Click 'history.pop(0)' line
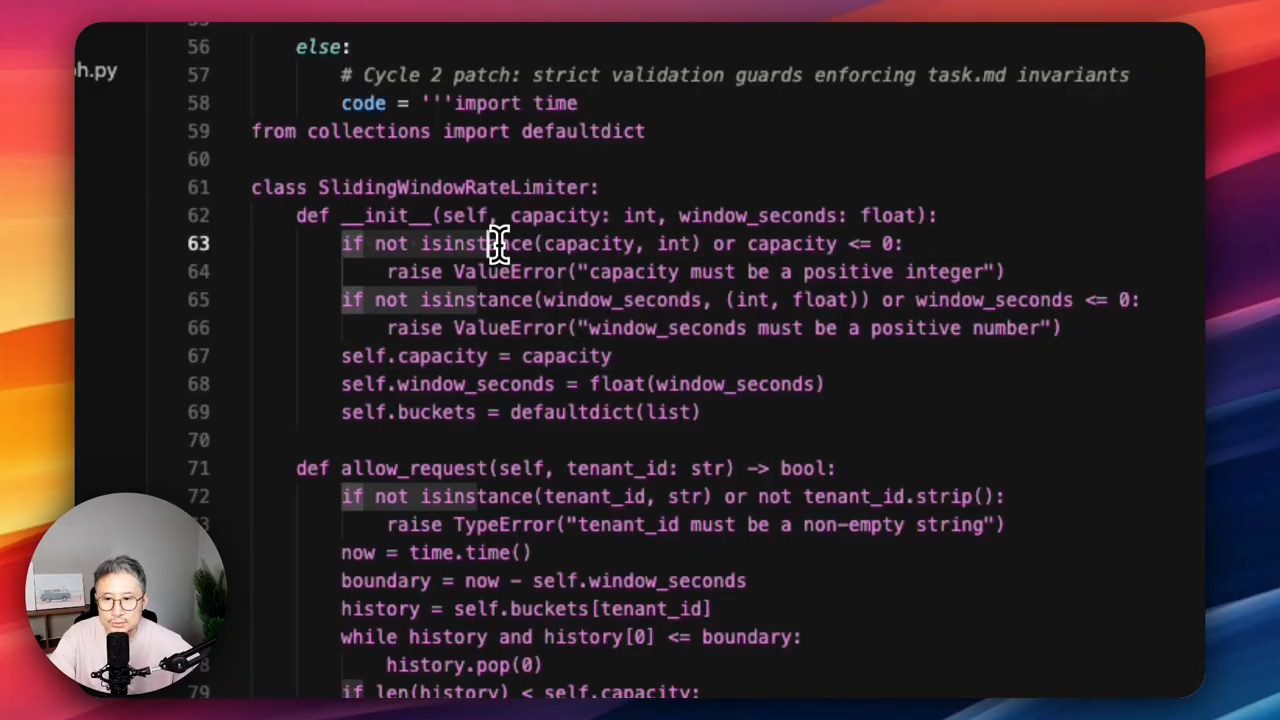This screenshot has height=720, width=1280. coord(464,665)
